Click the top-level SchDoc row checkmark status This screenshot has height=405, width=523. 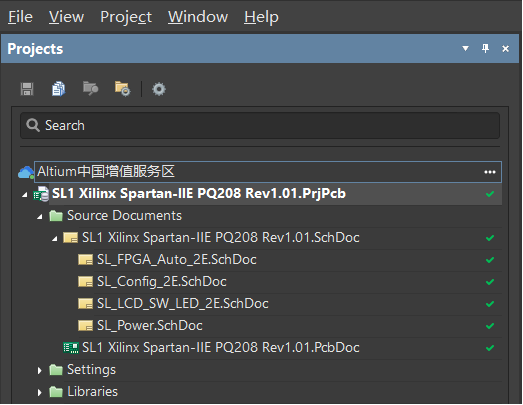[490, 238]
